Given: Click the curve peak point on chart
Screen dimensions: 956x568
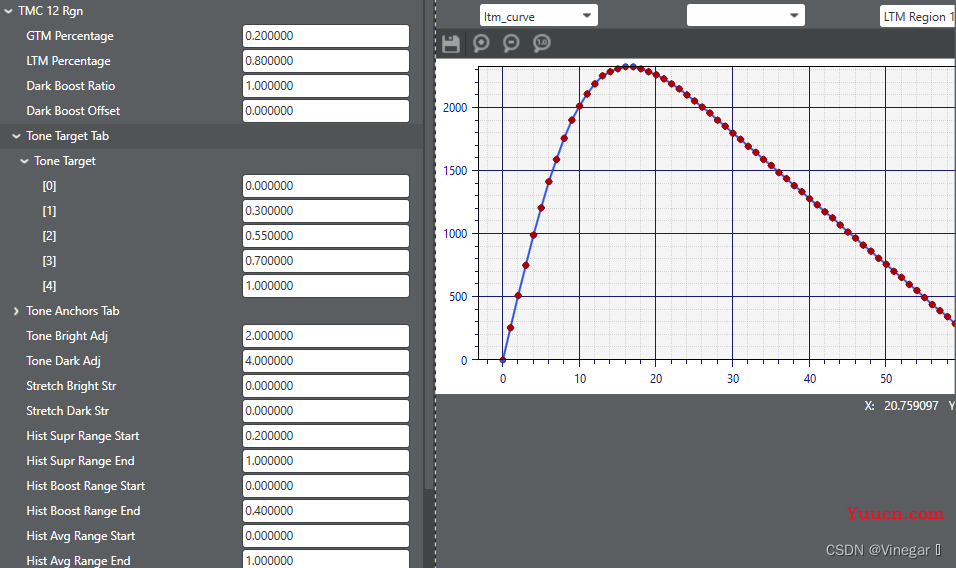Looking at the screenshot, I should pos(627,67).
